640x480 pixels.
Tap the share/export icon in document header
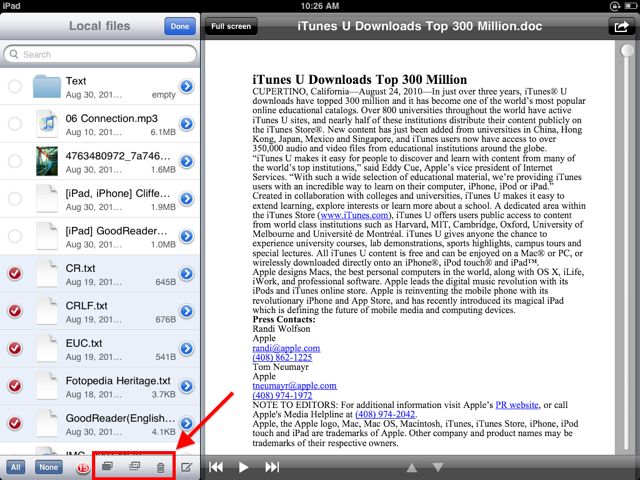pyautogui.click(x=621, y=27)
